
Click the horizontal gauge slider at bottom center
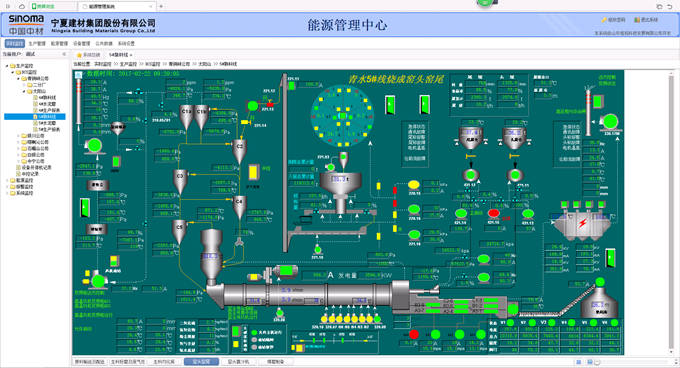pos(335,341)
